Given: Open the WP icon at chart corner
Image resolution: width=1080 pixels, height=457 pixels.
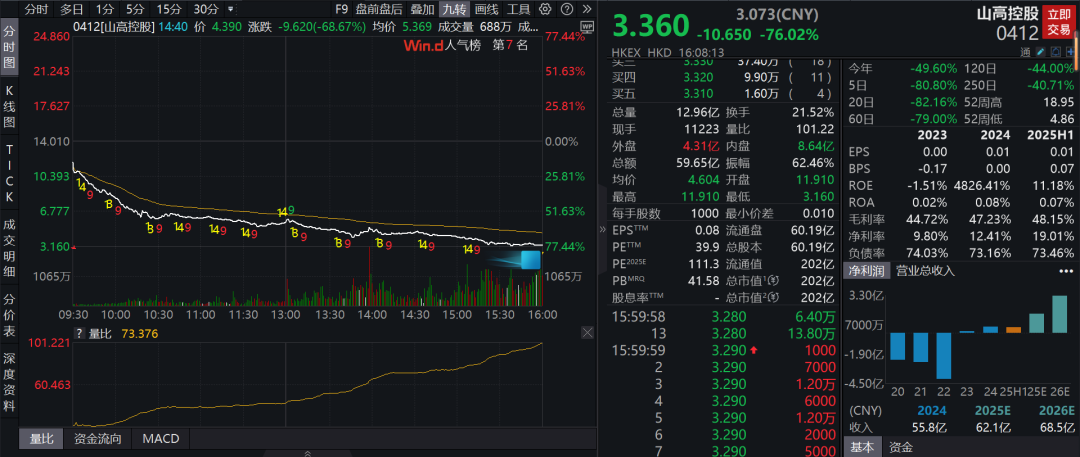Looking at the screenshot, I should pos(587,26).
